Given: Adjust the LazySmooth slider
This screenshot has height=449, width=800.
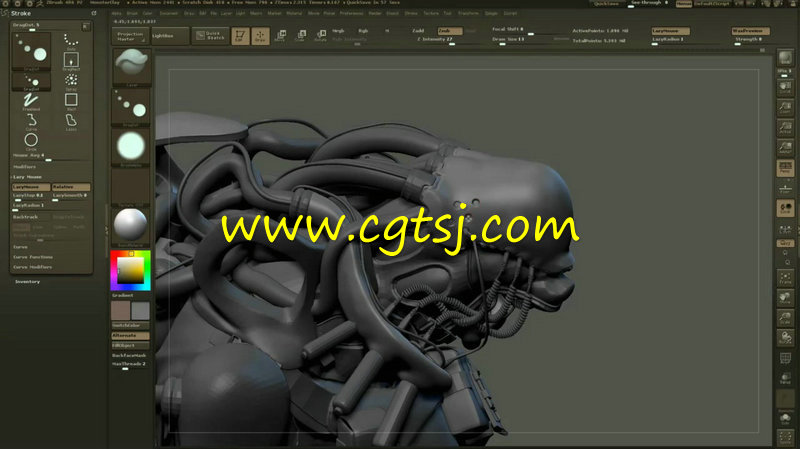Looking at the screenshot, I should (x=70, y=196).
